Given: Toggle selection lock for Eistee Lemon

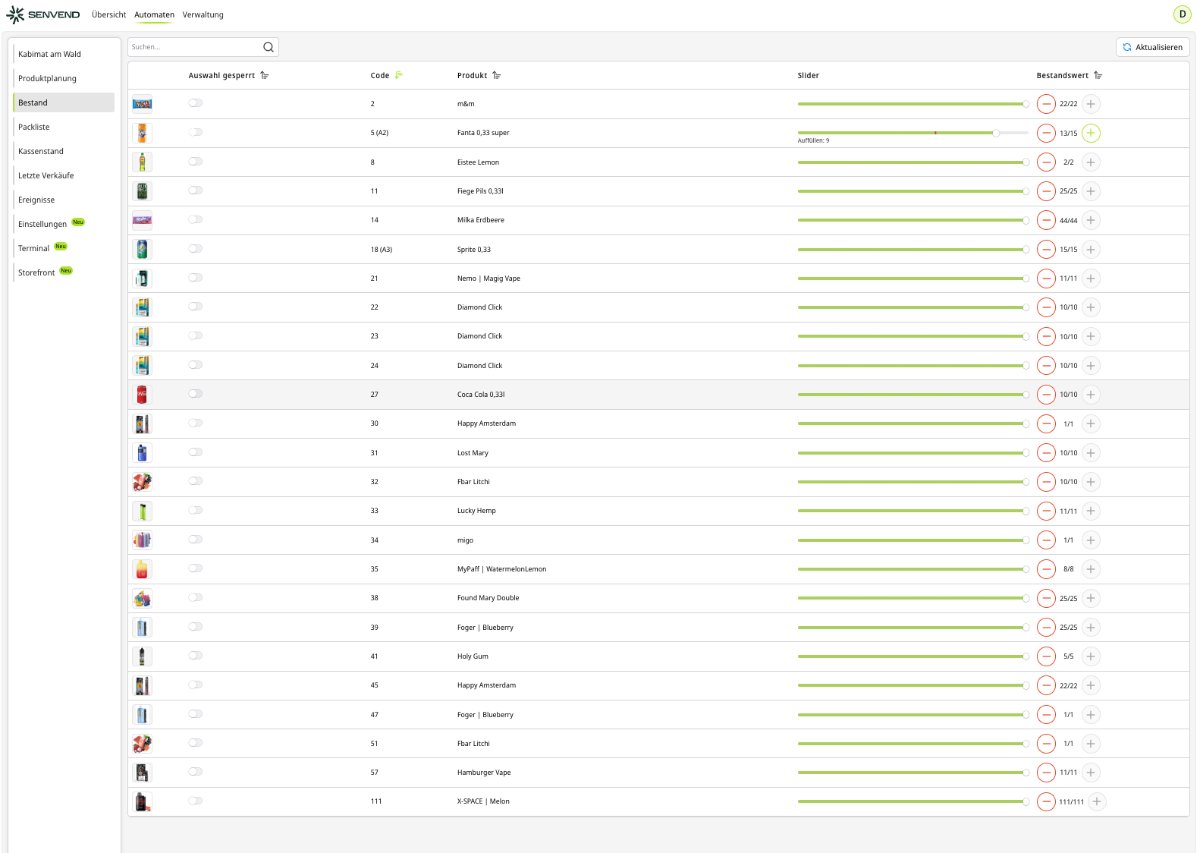Looking at the screenshot, I should point(195,161).
